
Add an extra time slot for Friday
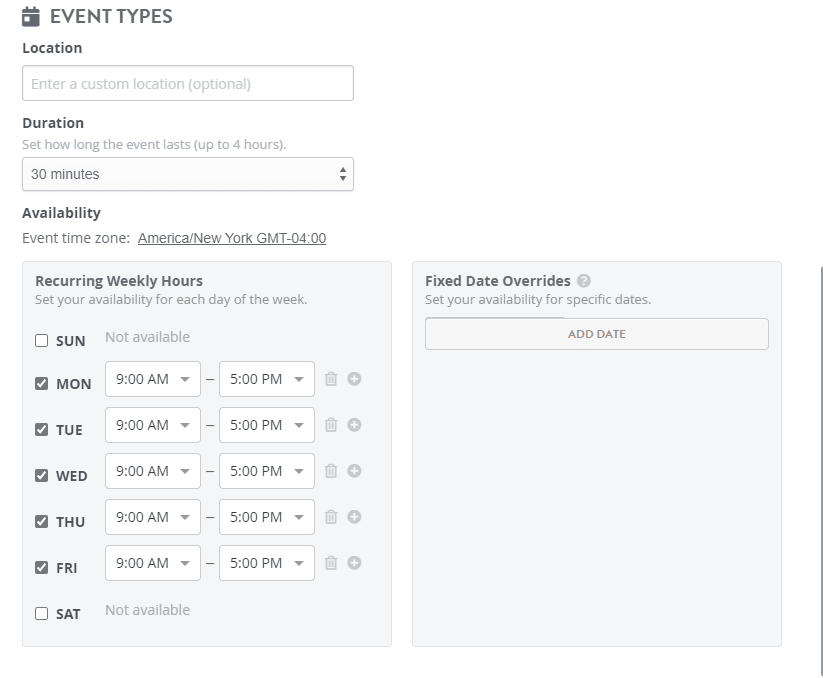coord(354,563)
